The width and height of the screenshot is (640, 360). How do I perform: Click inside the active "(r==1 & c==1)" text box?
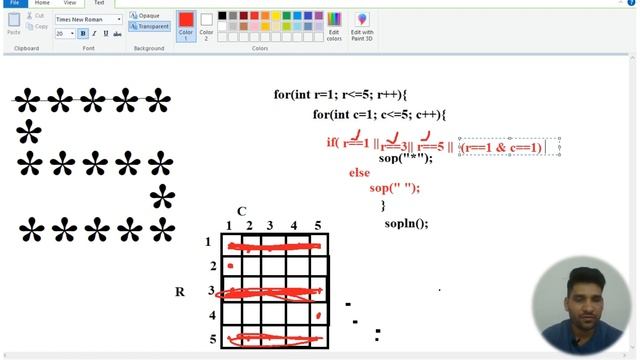(x=509, y=147)
